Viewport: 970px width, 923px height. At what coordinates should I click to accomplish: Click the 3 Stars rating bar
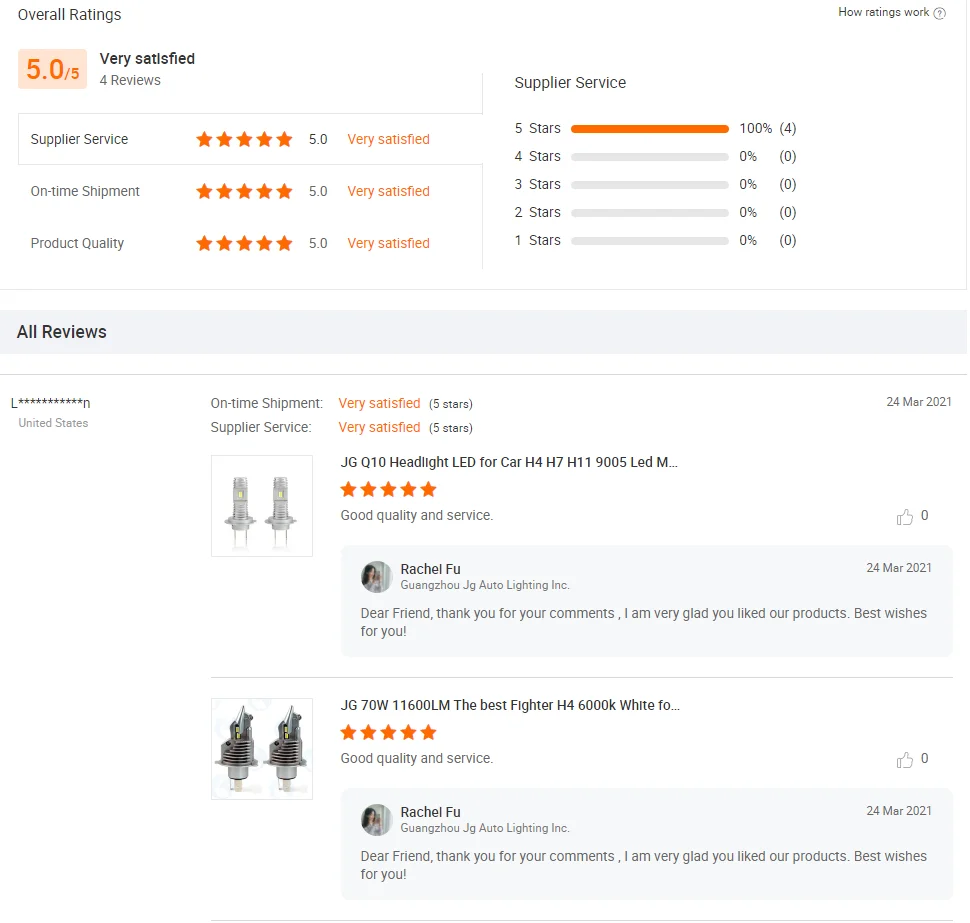pos(650,184)
